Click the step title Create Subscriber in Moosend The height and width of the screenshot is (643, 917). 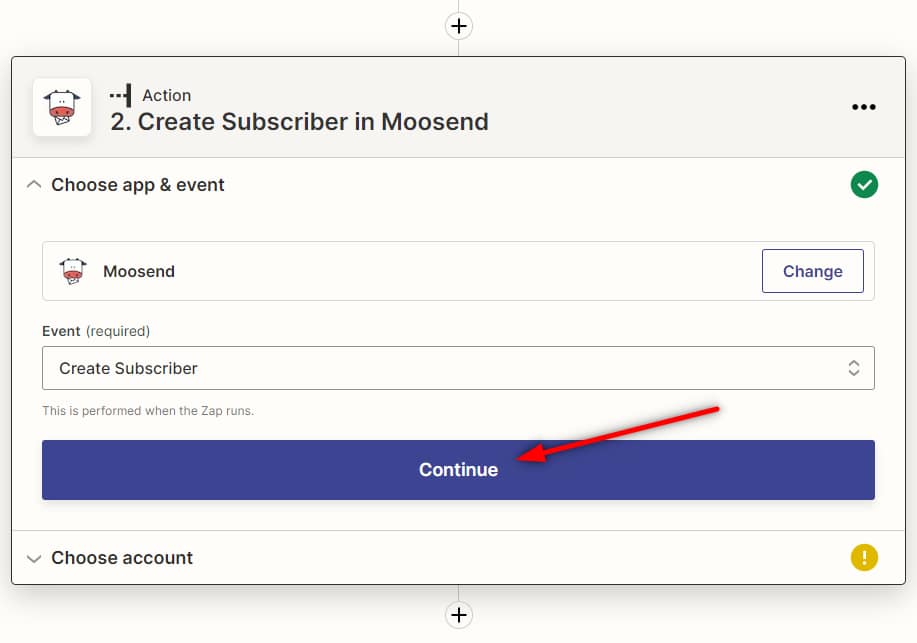point(299,122)
